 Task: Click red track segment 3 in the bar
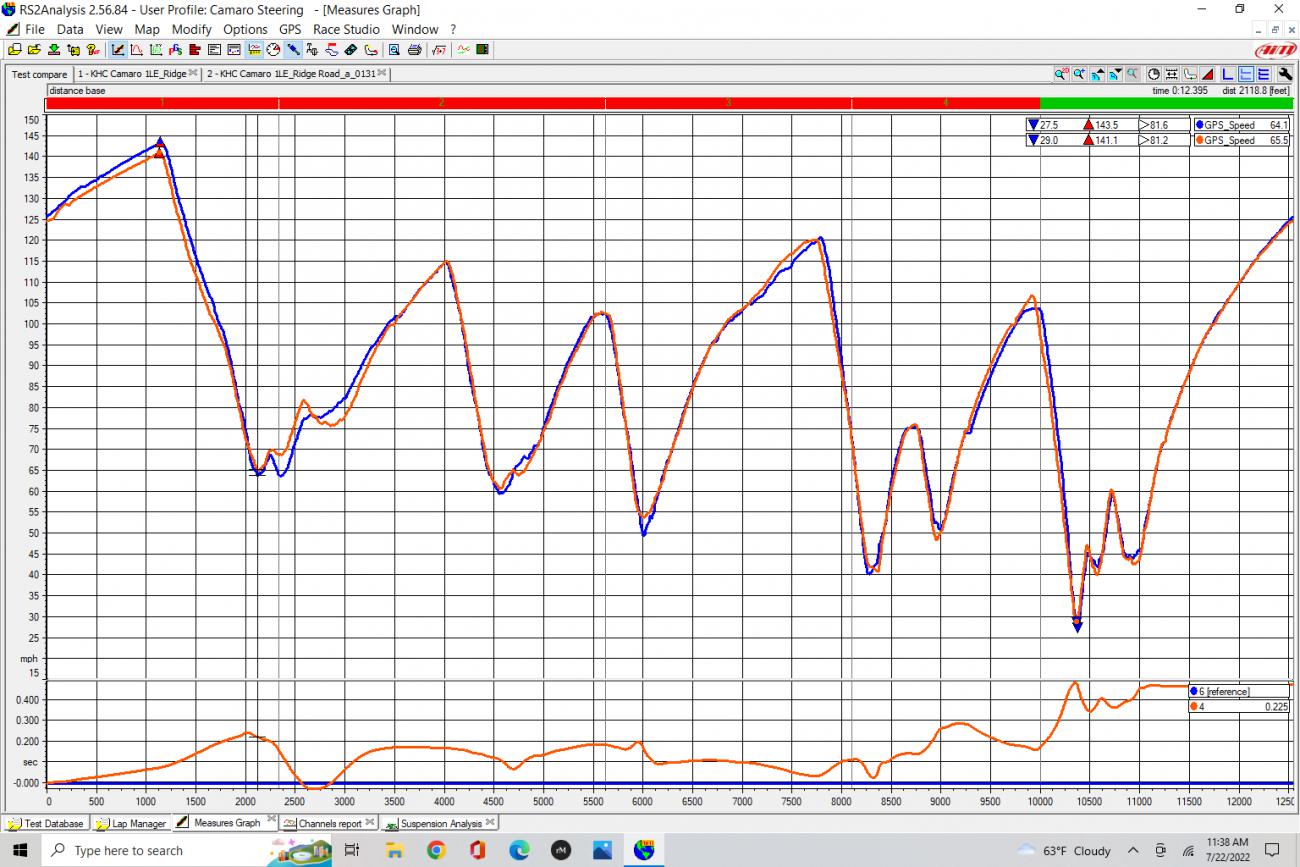[x=728, y=103]
